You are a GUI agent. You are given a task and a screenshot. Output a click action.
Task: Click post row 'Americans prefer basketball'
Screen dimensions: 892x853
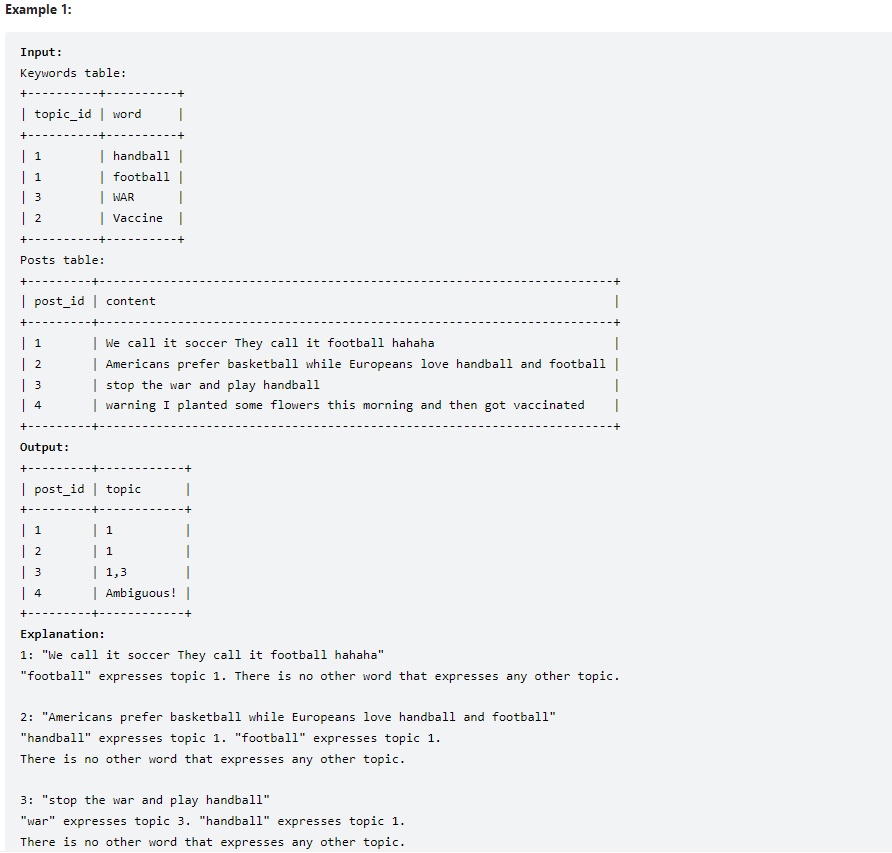(x=320, y=364)
